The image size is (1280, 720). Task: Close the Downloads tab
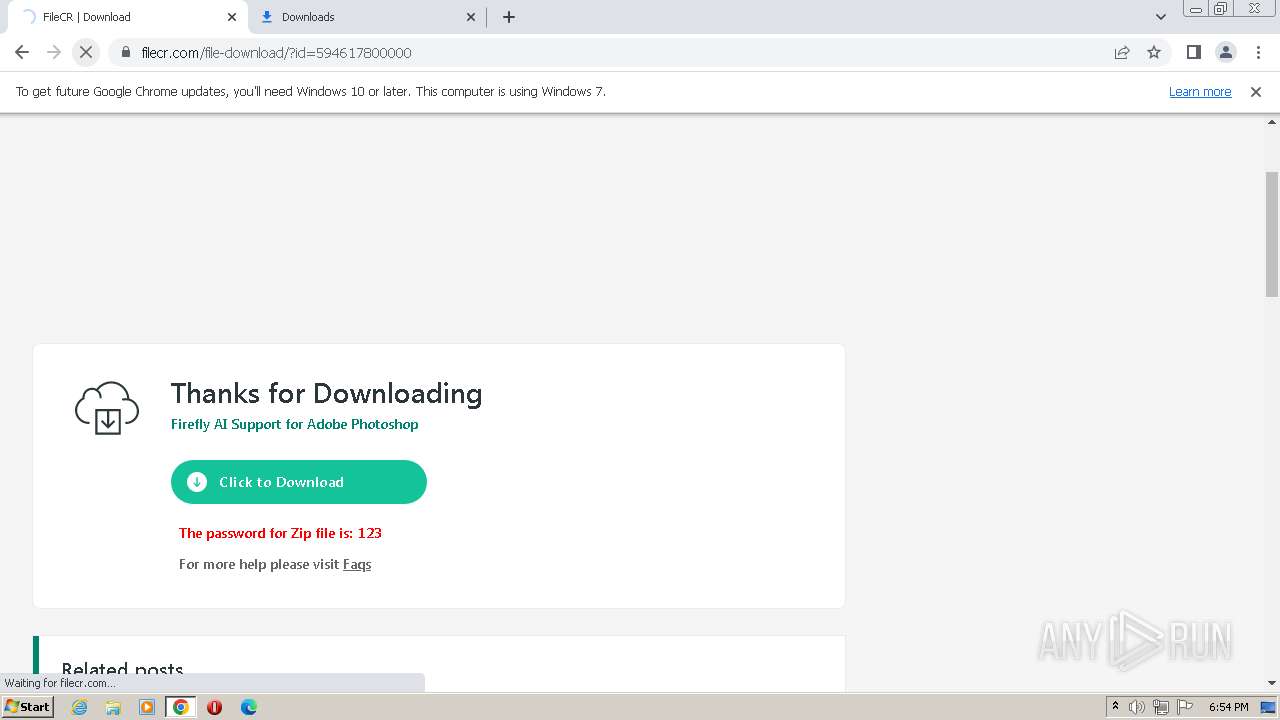pyautogui.click(x=471, y=17)
